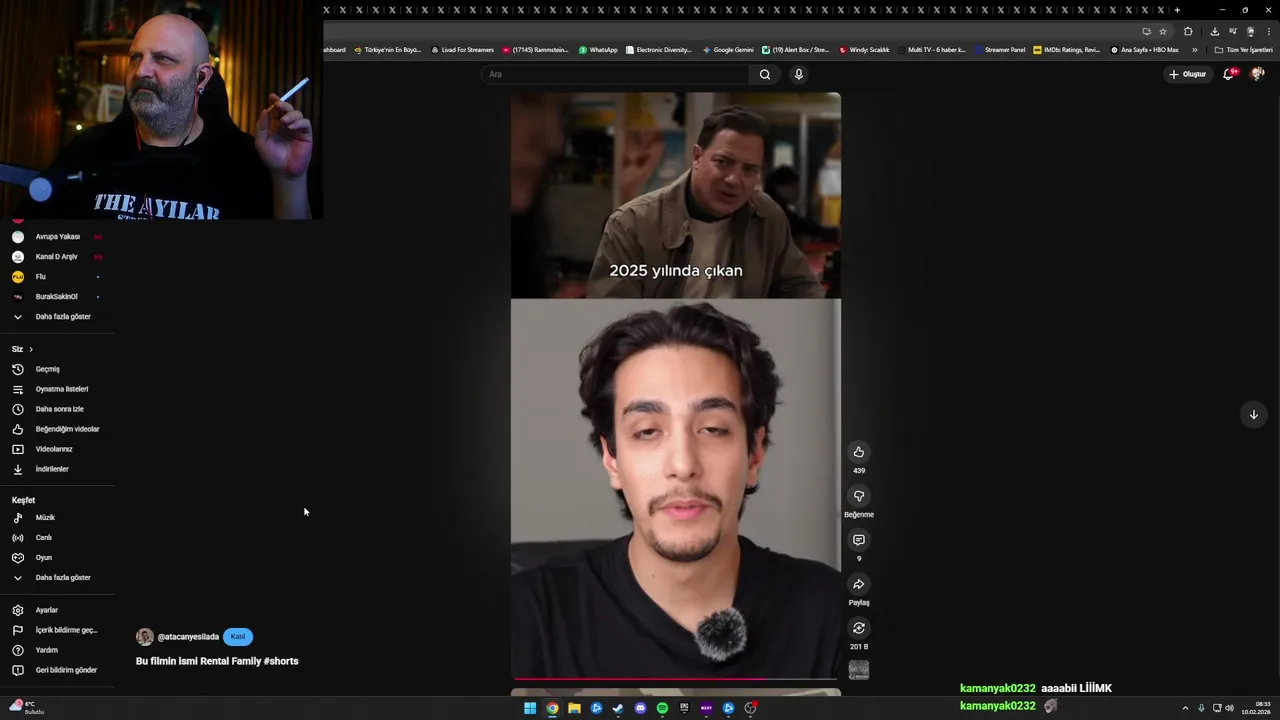Open weather widget on taskbar

[25, 708]
